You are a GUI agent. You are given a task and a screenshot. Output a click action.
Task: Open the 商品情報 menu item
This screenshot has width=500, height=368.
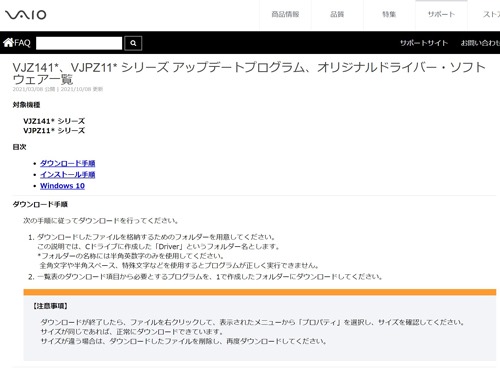click(x=285, y=14)
